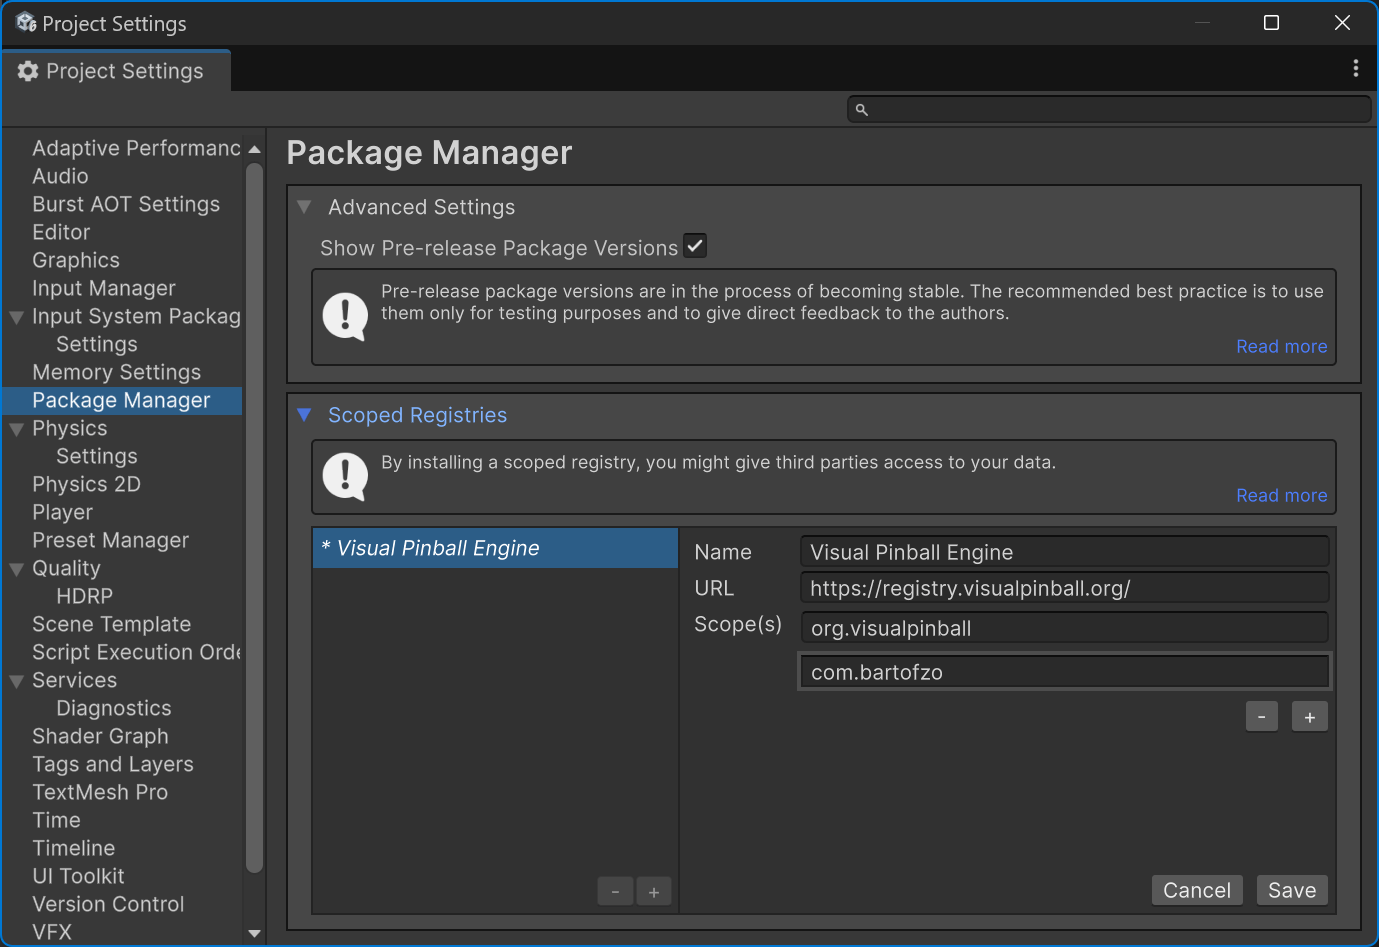
Task: Click the scroll down arrow in sidebar
Action: (254, 933)
